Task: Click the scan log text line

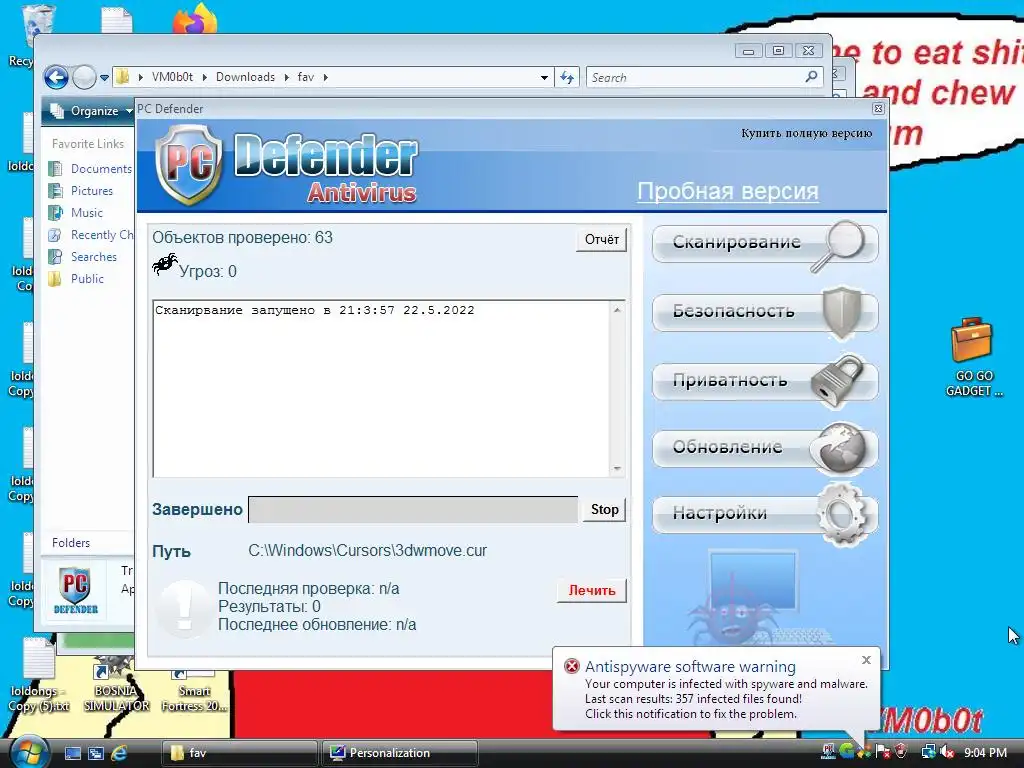Action: tap(315, 310)
